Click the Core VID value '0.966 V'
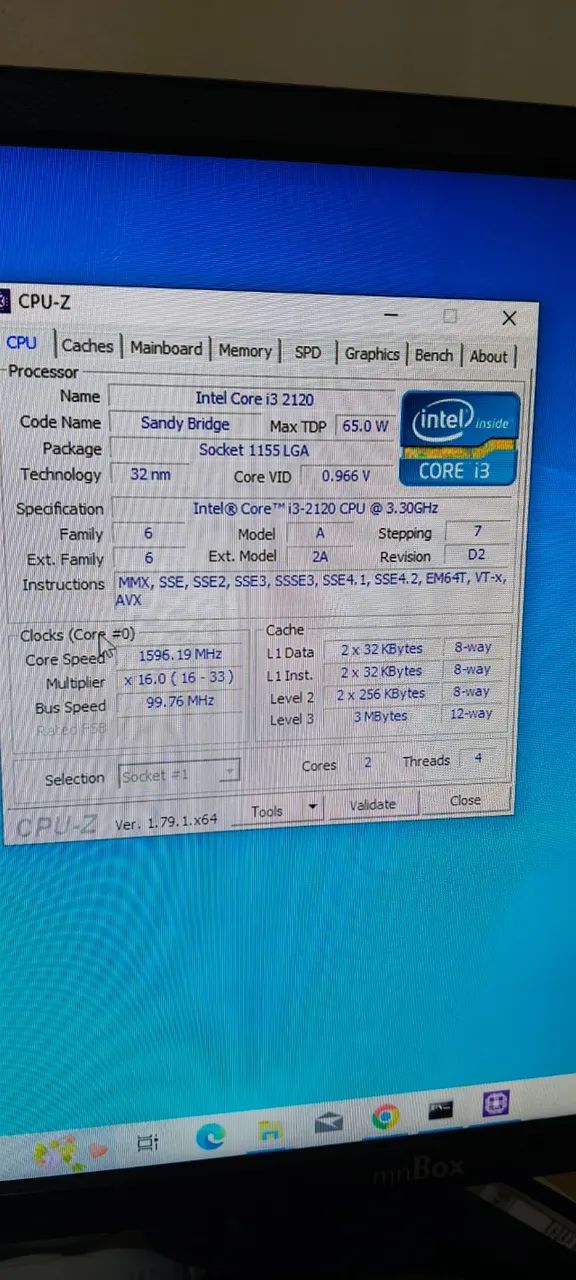Image resolution: width=576 pixels, height=1280 pixels. point(345,476)
